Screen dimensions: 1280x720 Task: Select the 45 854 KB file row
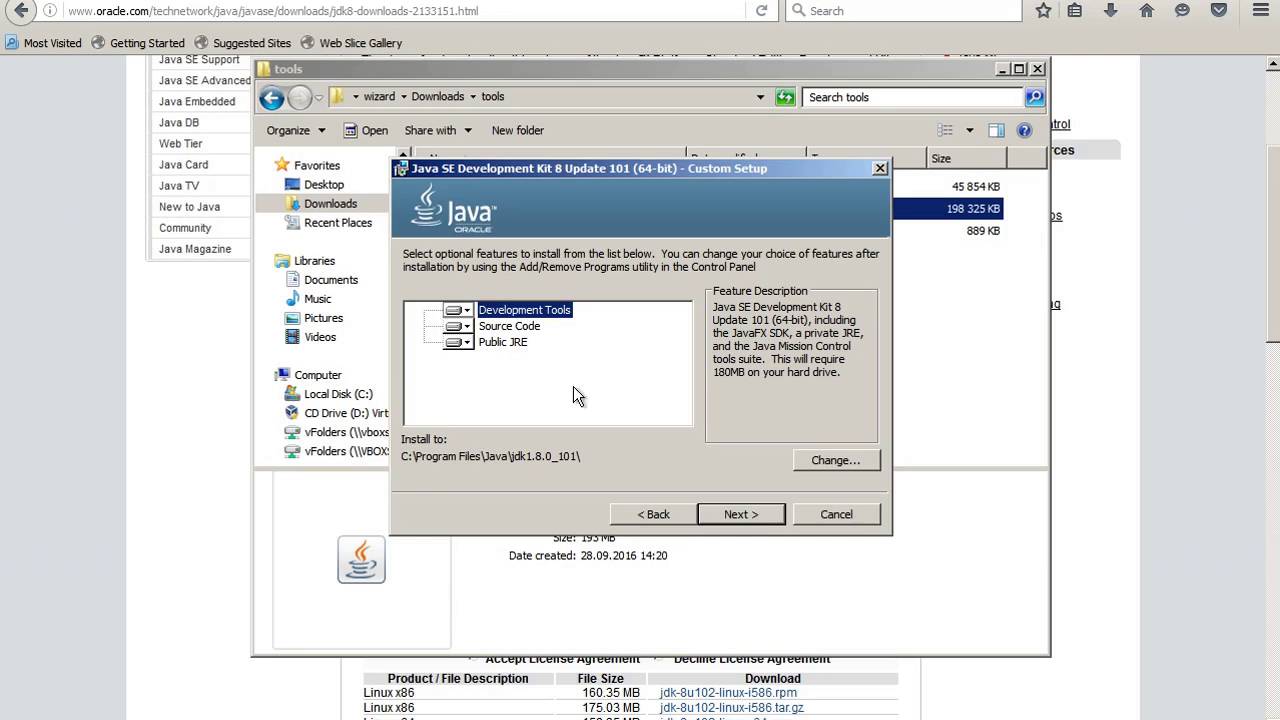pyautogui.click(x=946, y=187)
